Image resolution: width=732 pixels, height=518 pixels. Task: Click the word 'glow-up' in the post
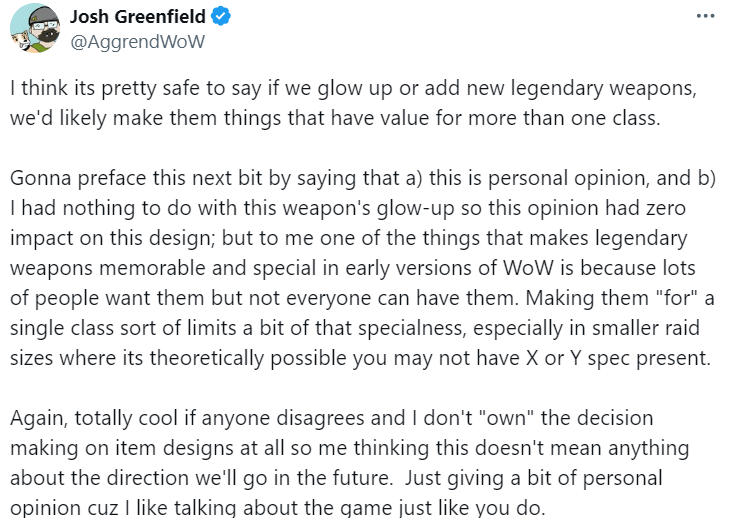click(415, 209)
